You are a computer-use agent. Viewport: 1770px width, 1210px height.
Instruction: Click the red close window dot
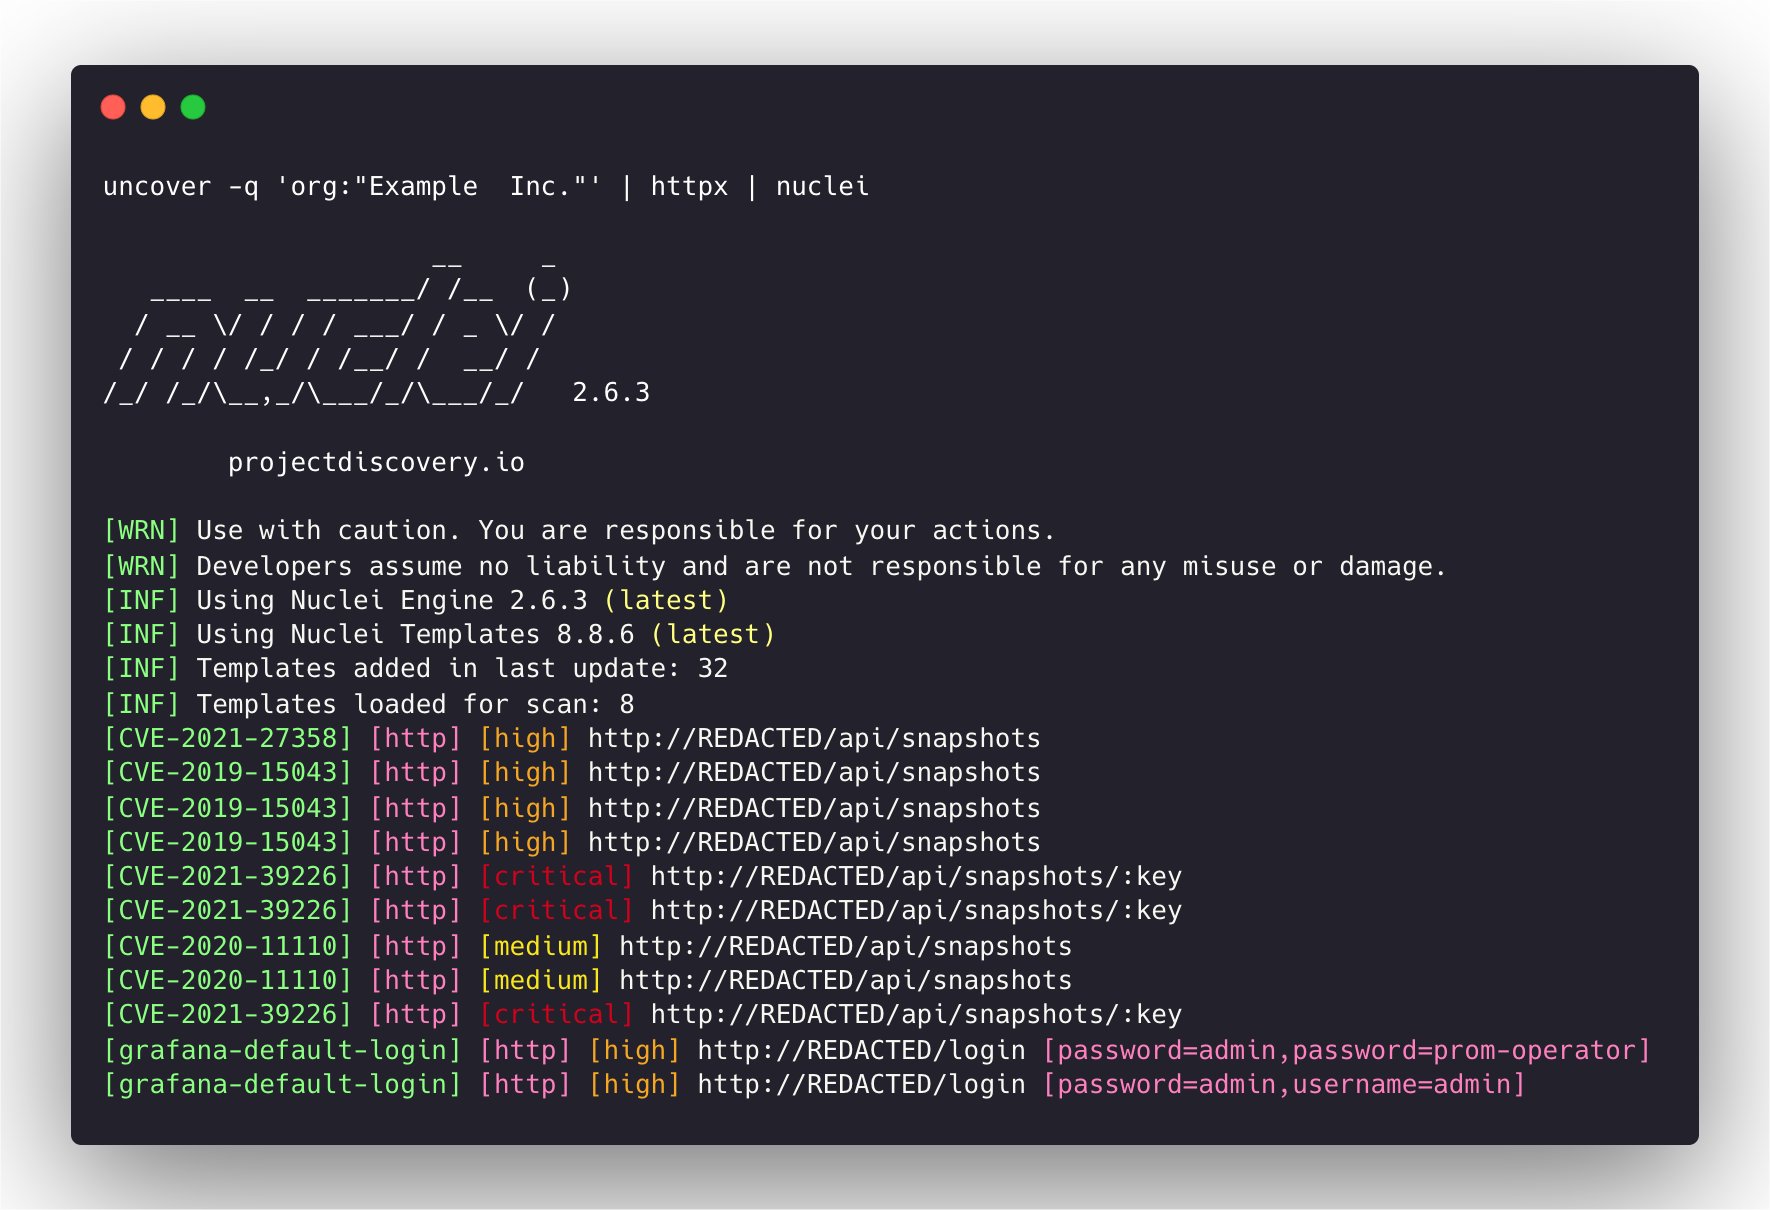[x=113, y=106]
